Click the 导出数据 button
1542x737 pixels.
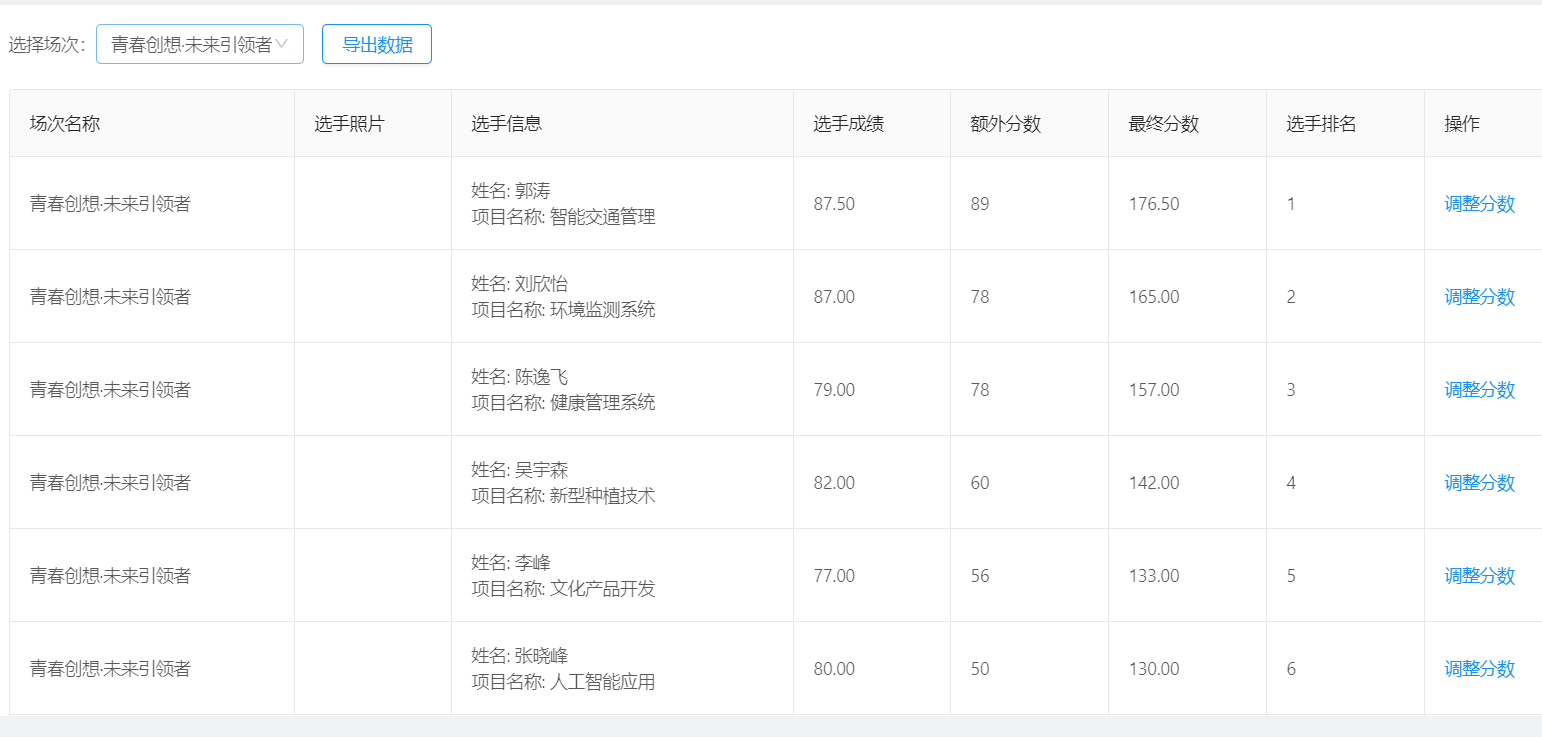click(377, 44)
